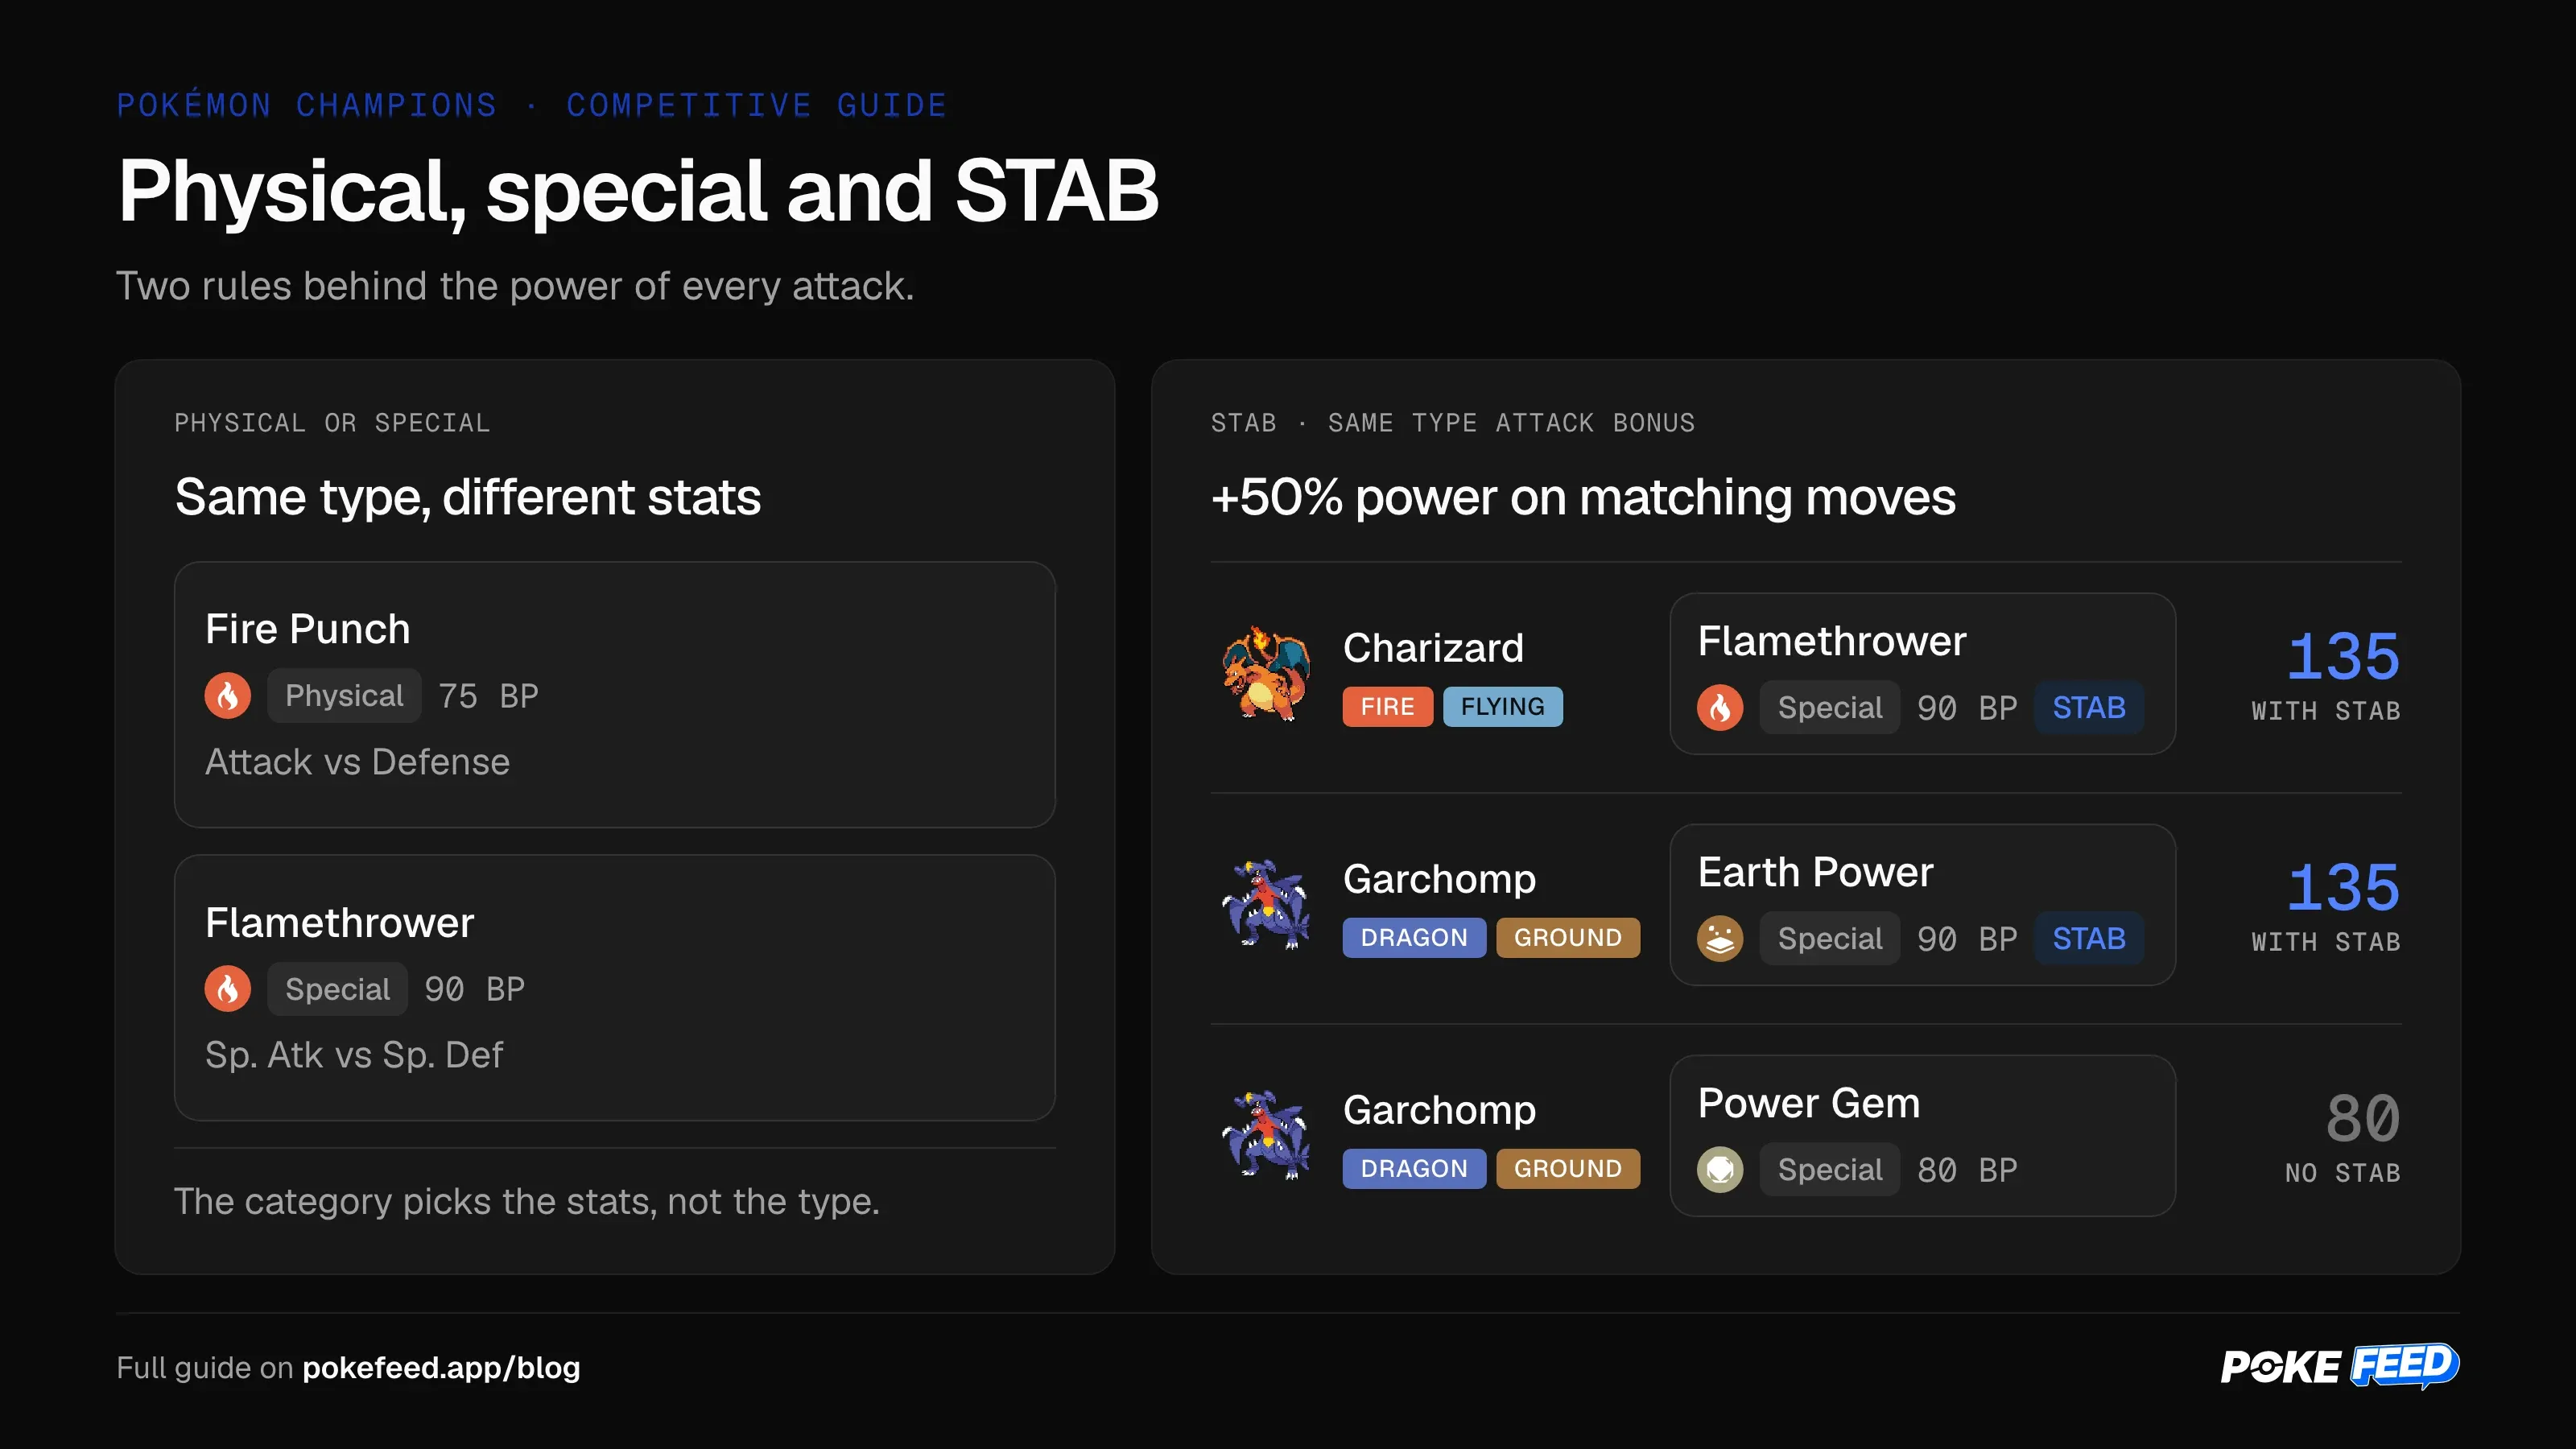Click the Garchomp sprite beside Power Gem
The width and height of the screenshot is (2576, 1449).
1266,1135
